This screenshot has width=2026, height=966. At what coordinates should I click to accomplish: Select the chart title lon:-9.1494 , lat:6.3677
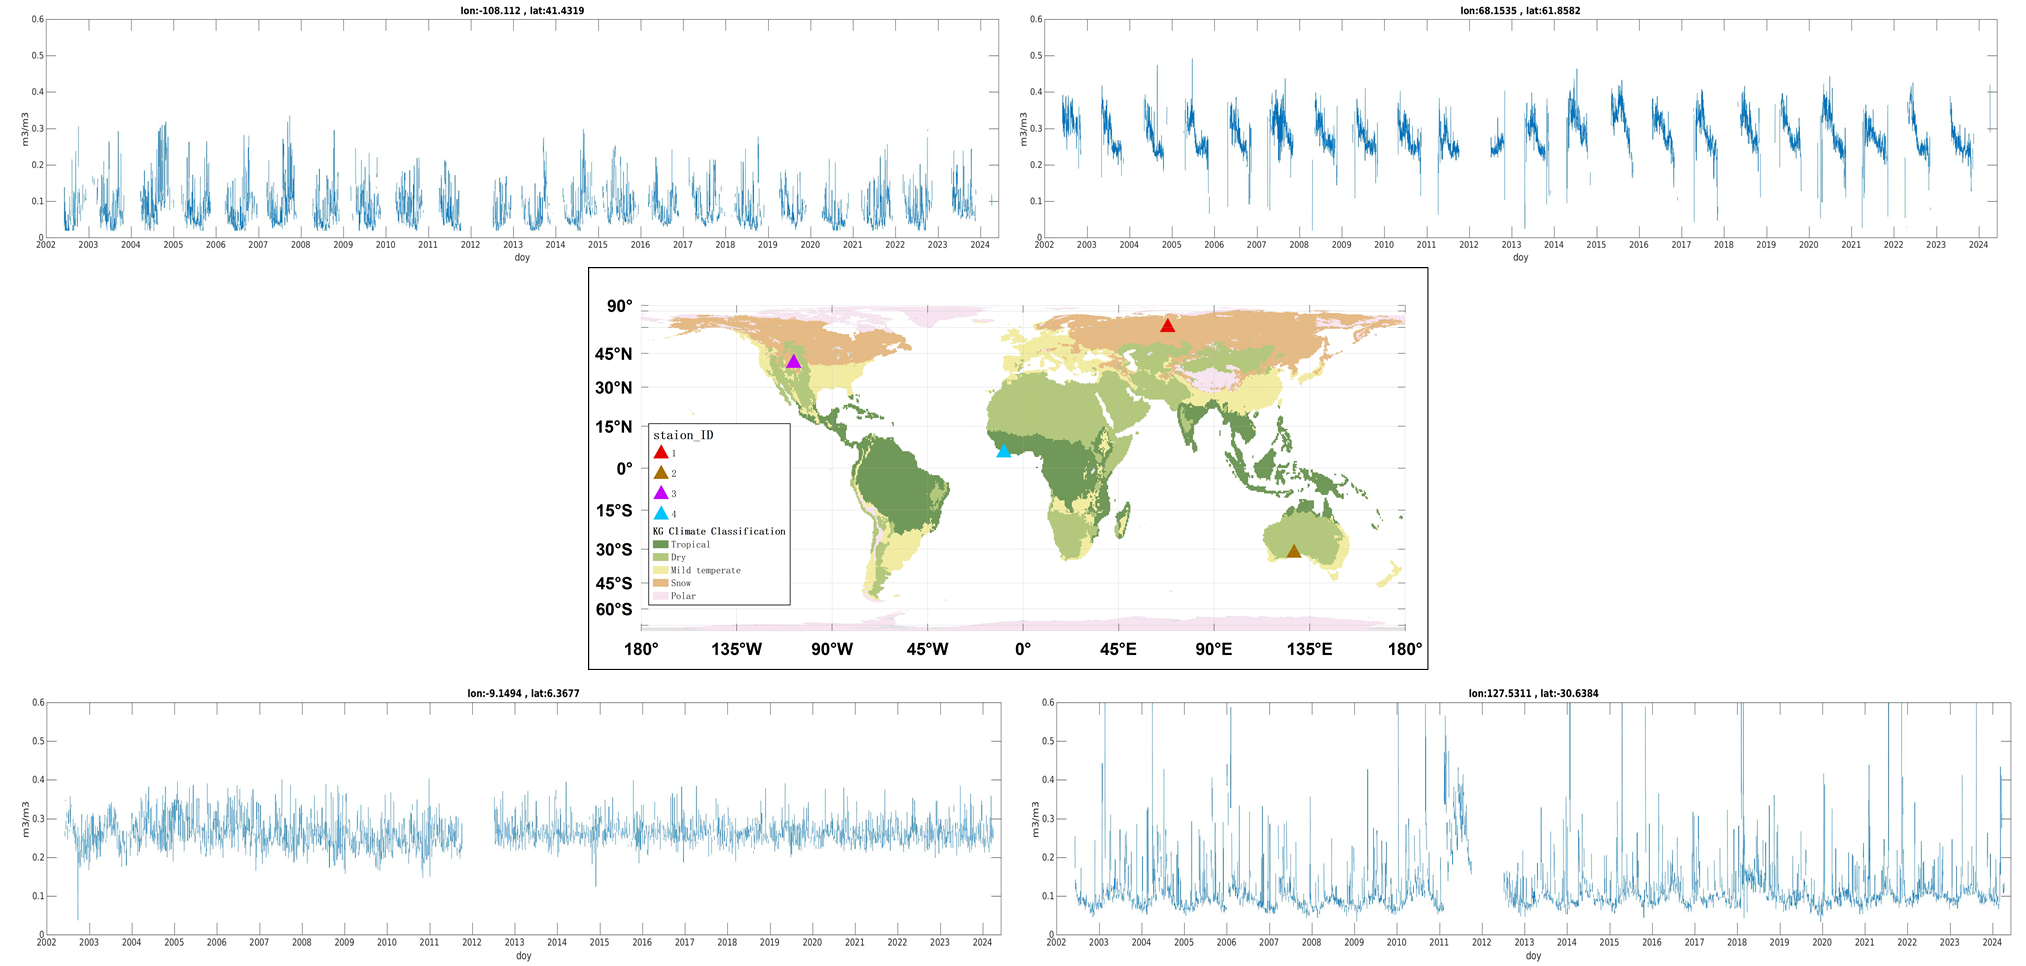(523, 693)
